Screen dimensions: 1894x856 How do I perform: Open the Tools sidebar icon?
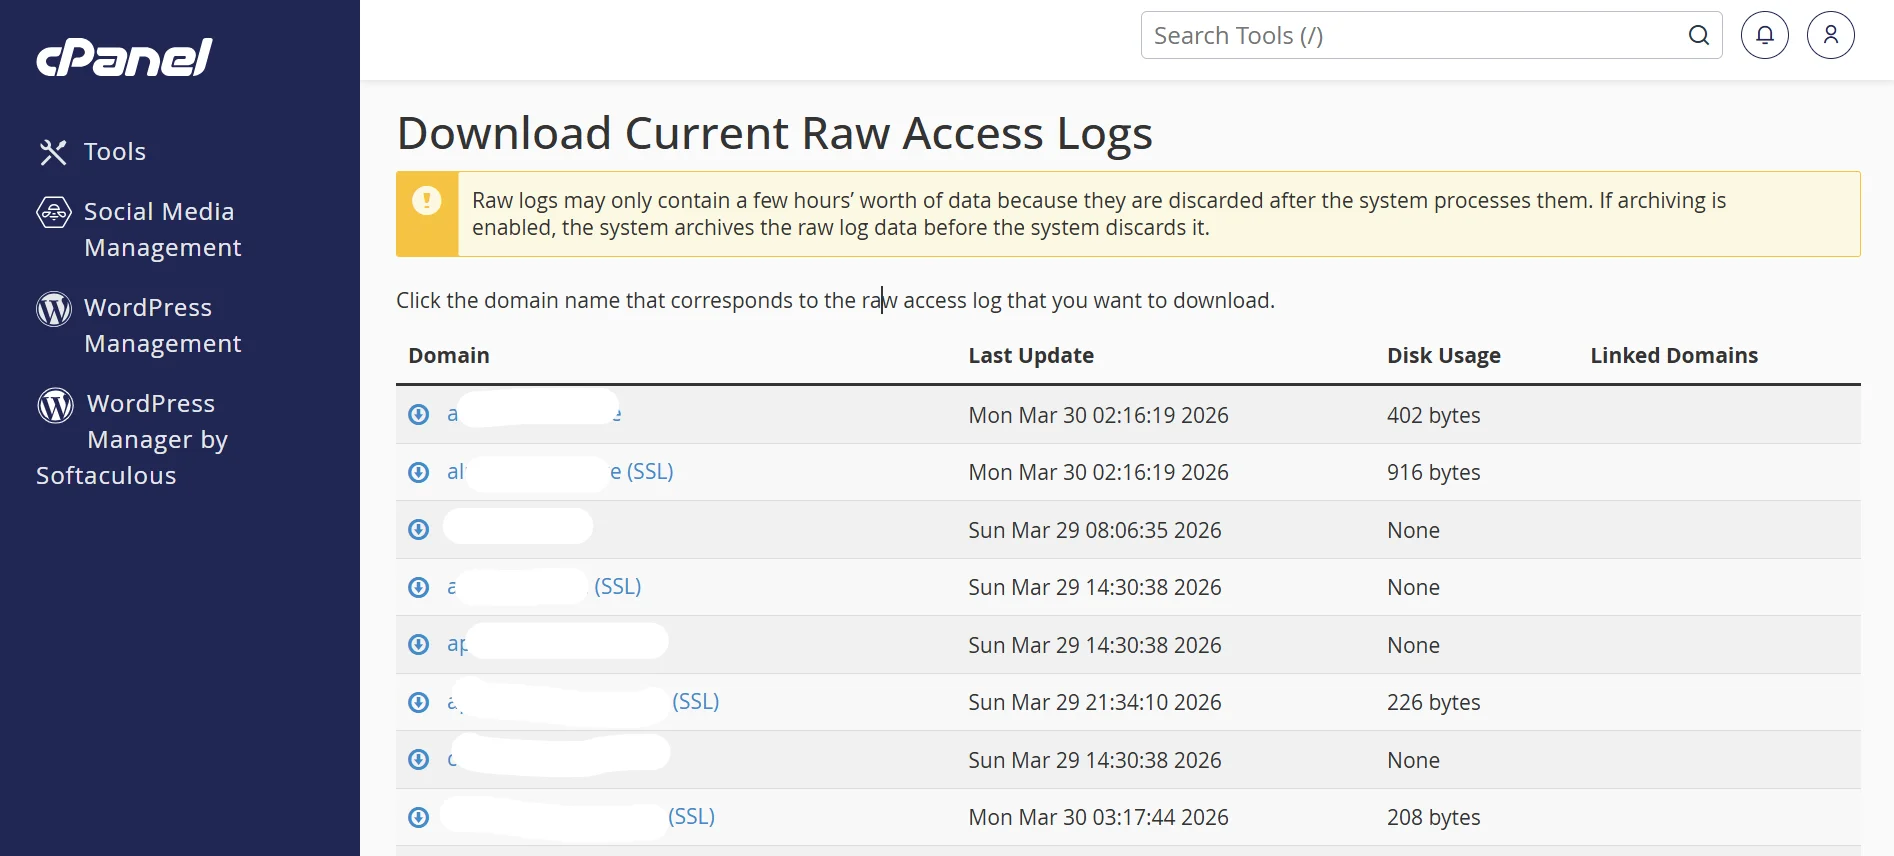(x=53, y=152)
